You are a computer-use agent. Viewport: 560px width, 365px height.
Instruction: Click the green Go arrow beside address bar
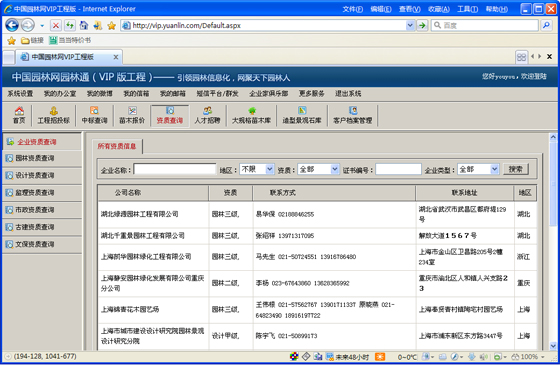[x=422, y=25]
